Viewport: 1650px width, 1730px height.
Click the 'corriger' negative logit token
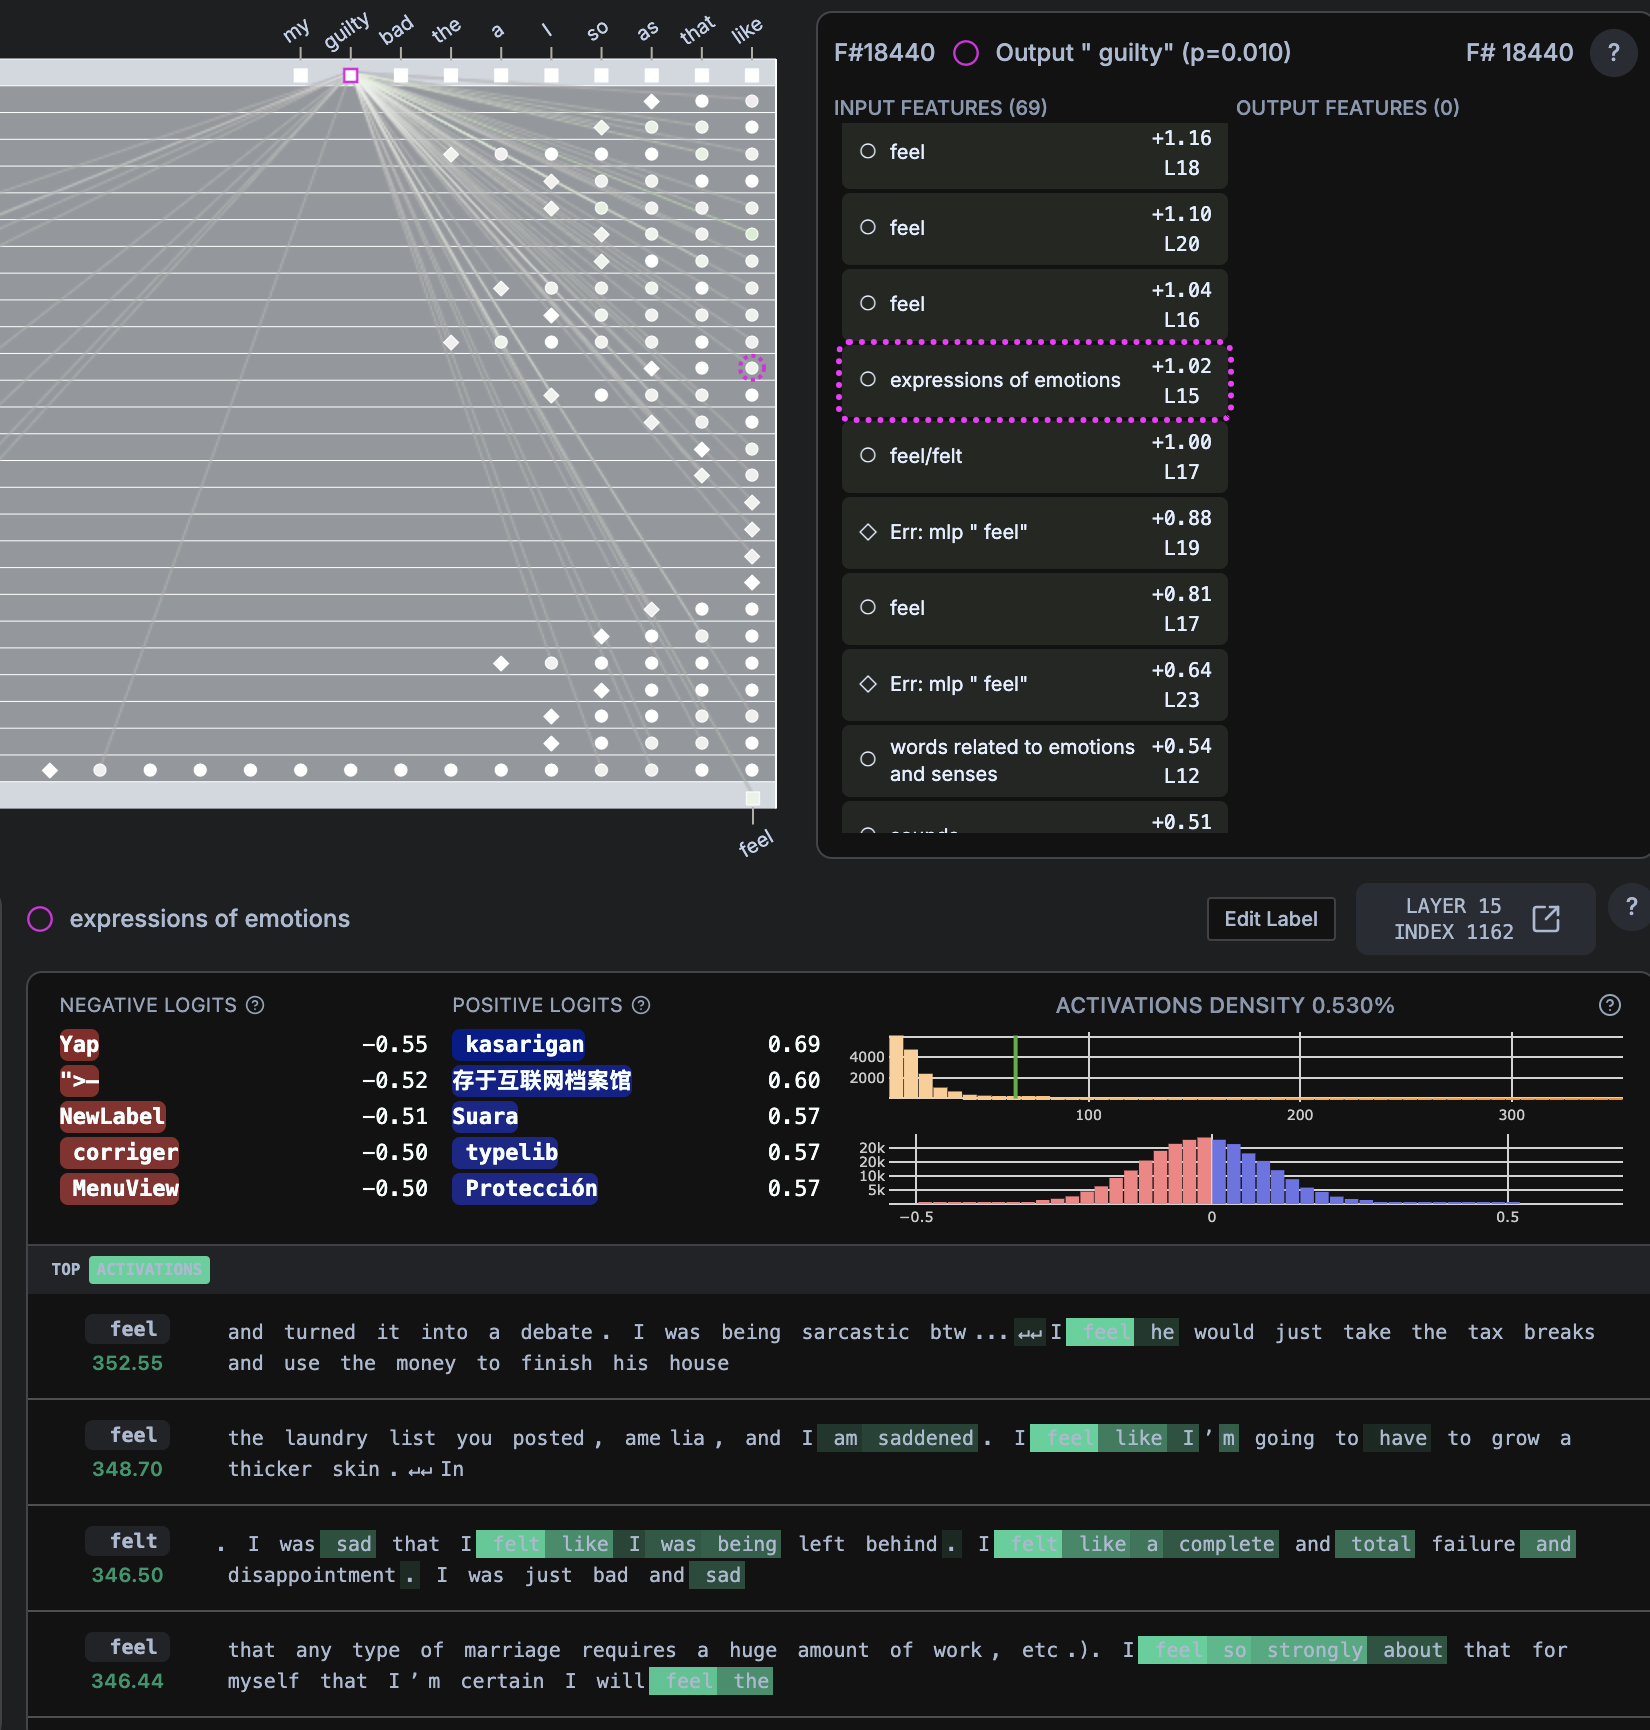pyautogui.click(x=120, y=1152)
